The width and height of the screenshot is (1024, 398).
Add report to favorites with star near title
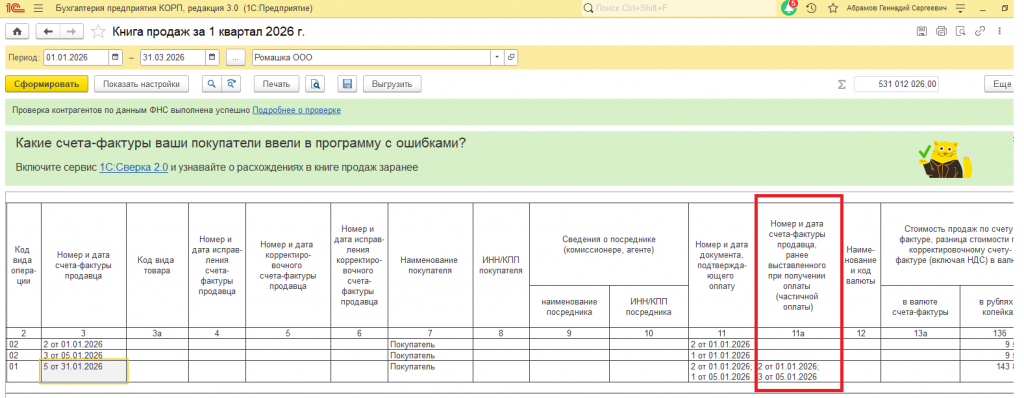(x=99, y=31)
